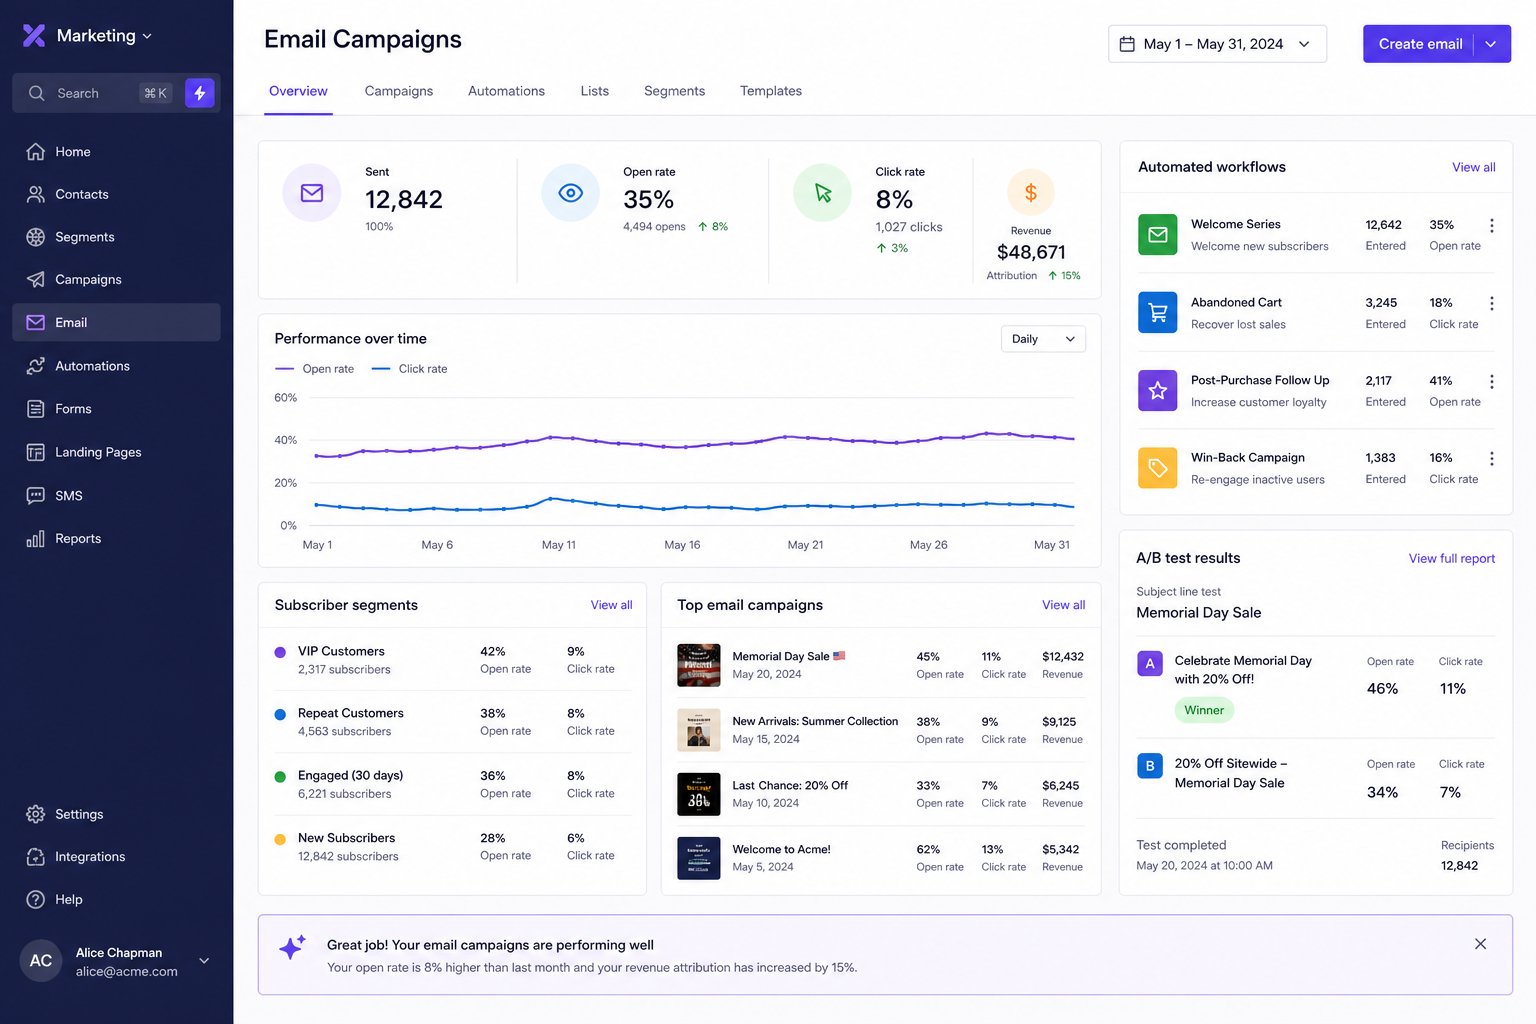Image resolution: width=1536 pixels, height=1024 pixels.
Task: Click the Help question mark icon
Action: tap(35, 899)
